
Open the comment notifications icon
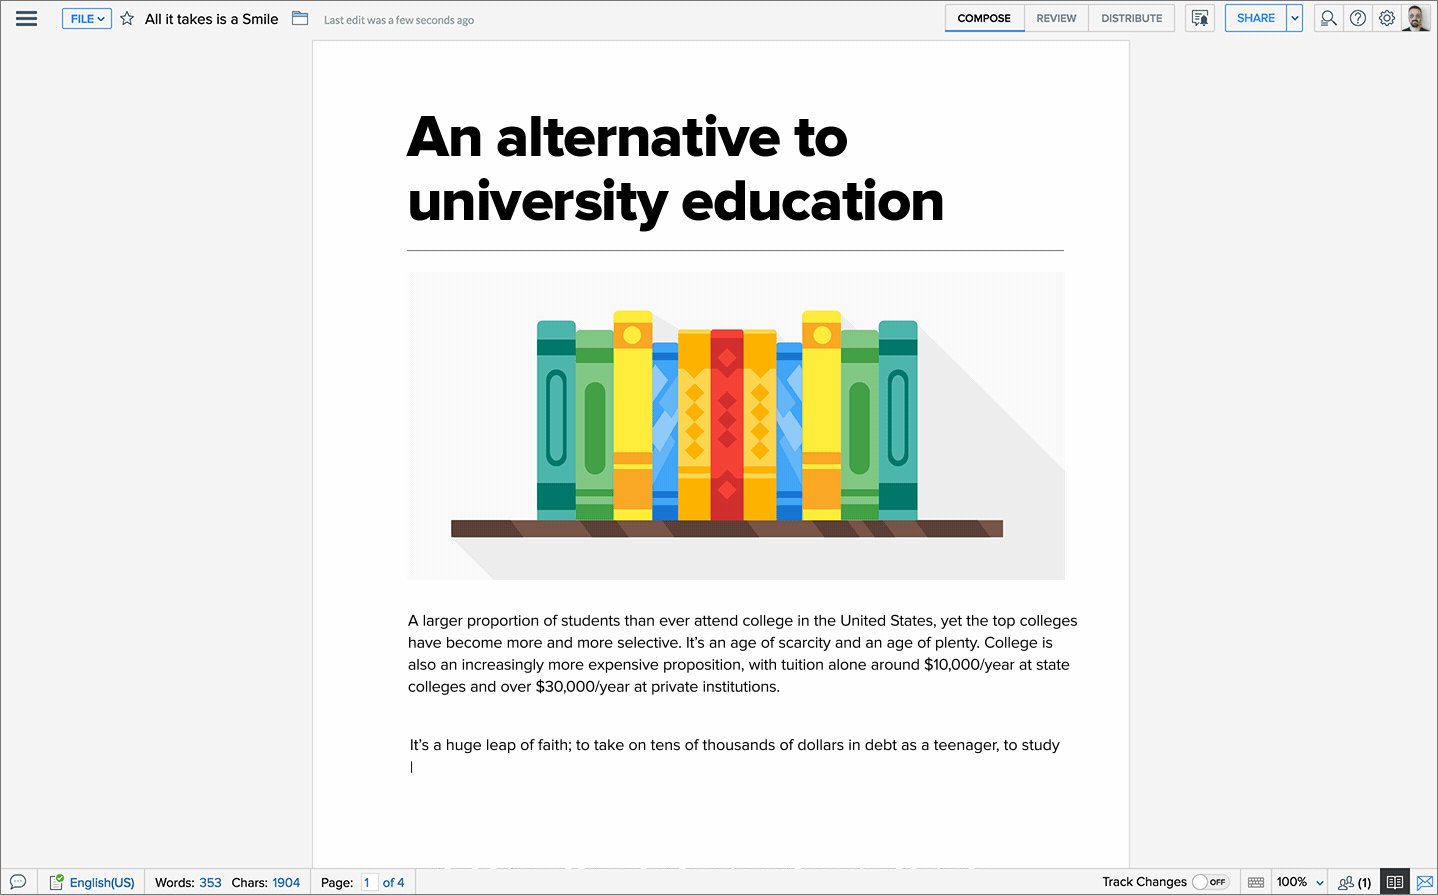point(1200,18)
